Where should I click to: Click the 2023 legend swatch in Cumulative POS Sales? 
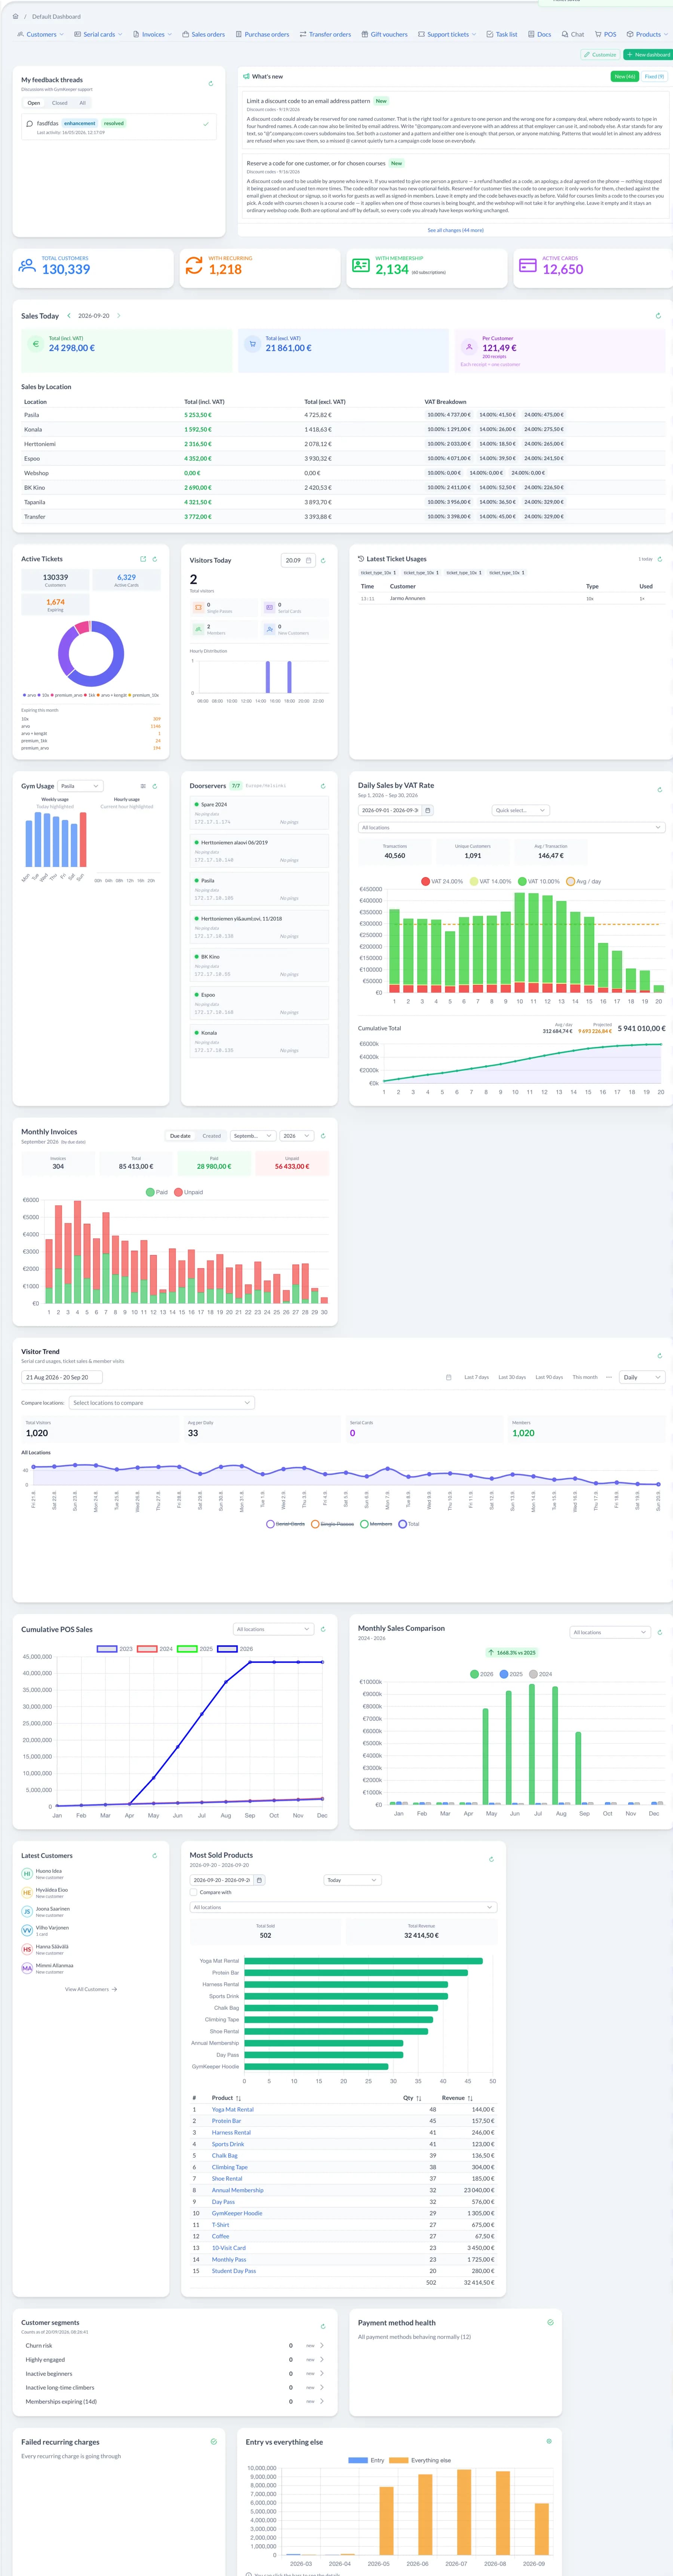(x=107, y=1649)
